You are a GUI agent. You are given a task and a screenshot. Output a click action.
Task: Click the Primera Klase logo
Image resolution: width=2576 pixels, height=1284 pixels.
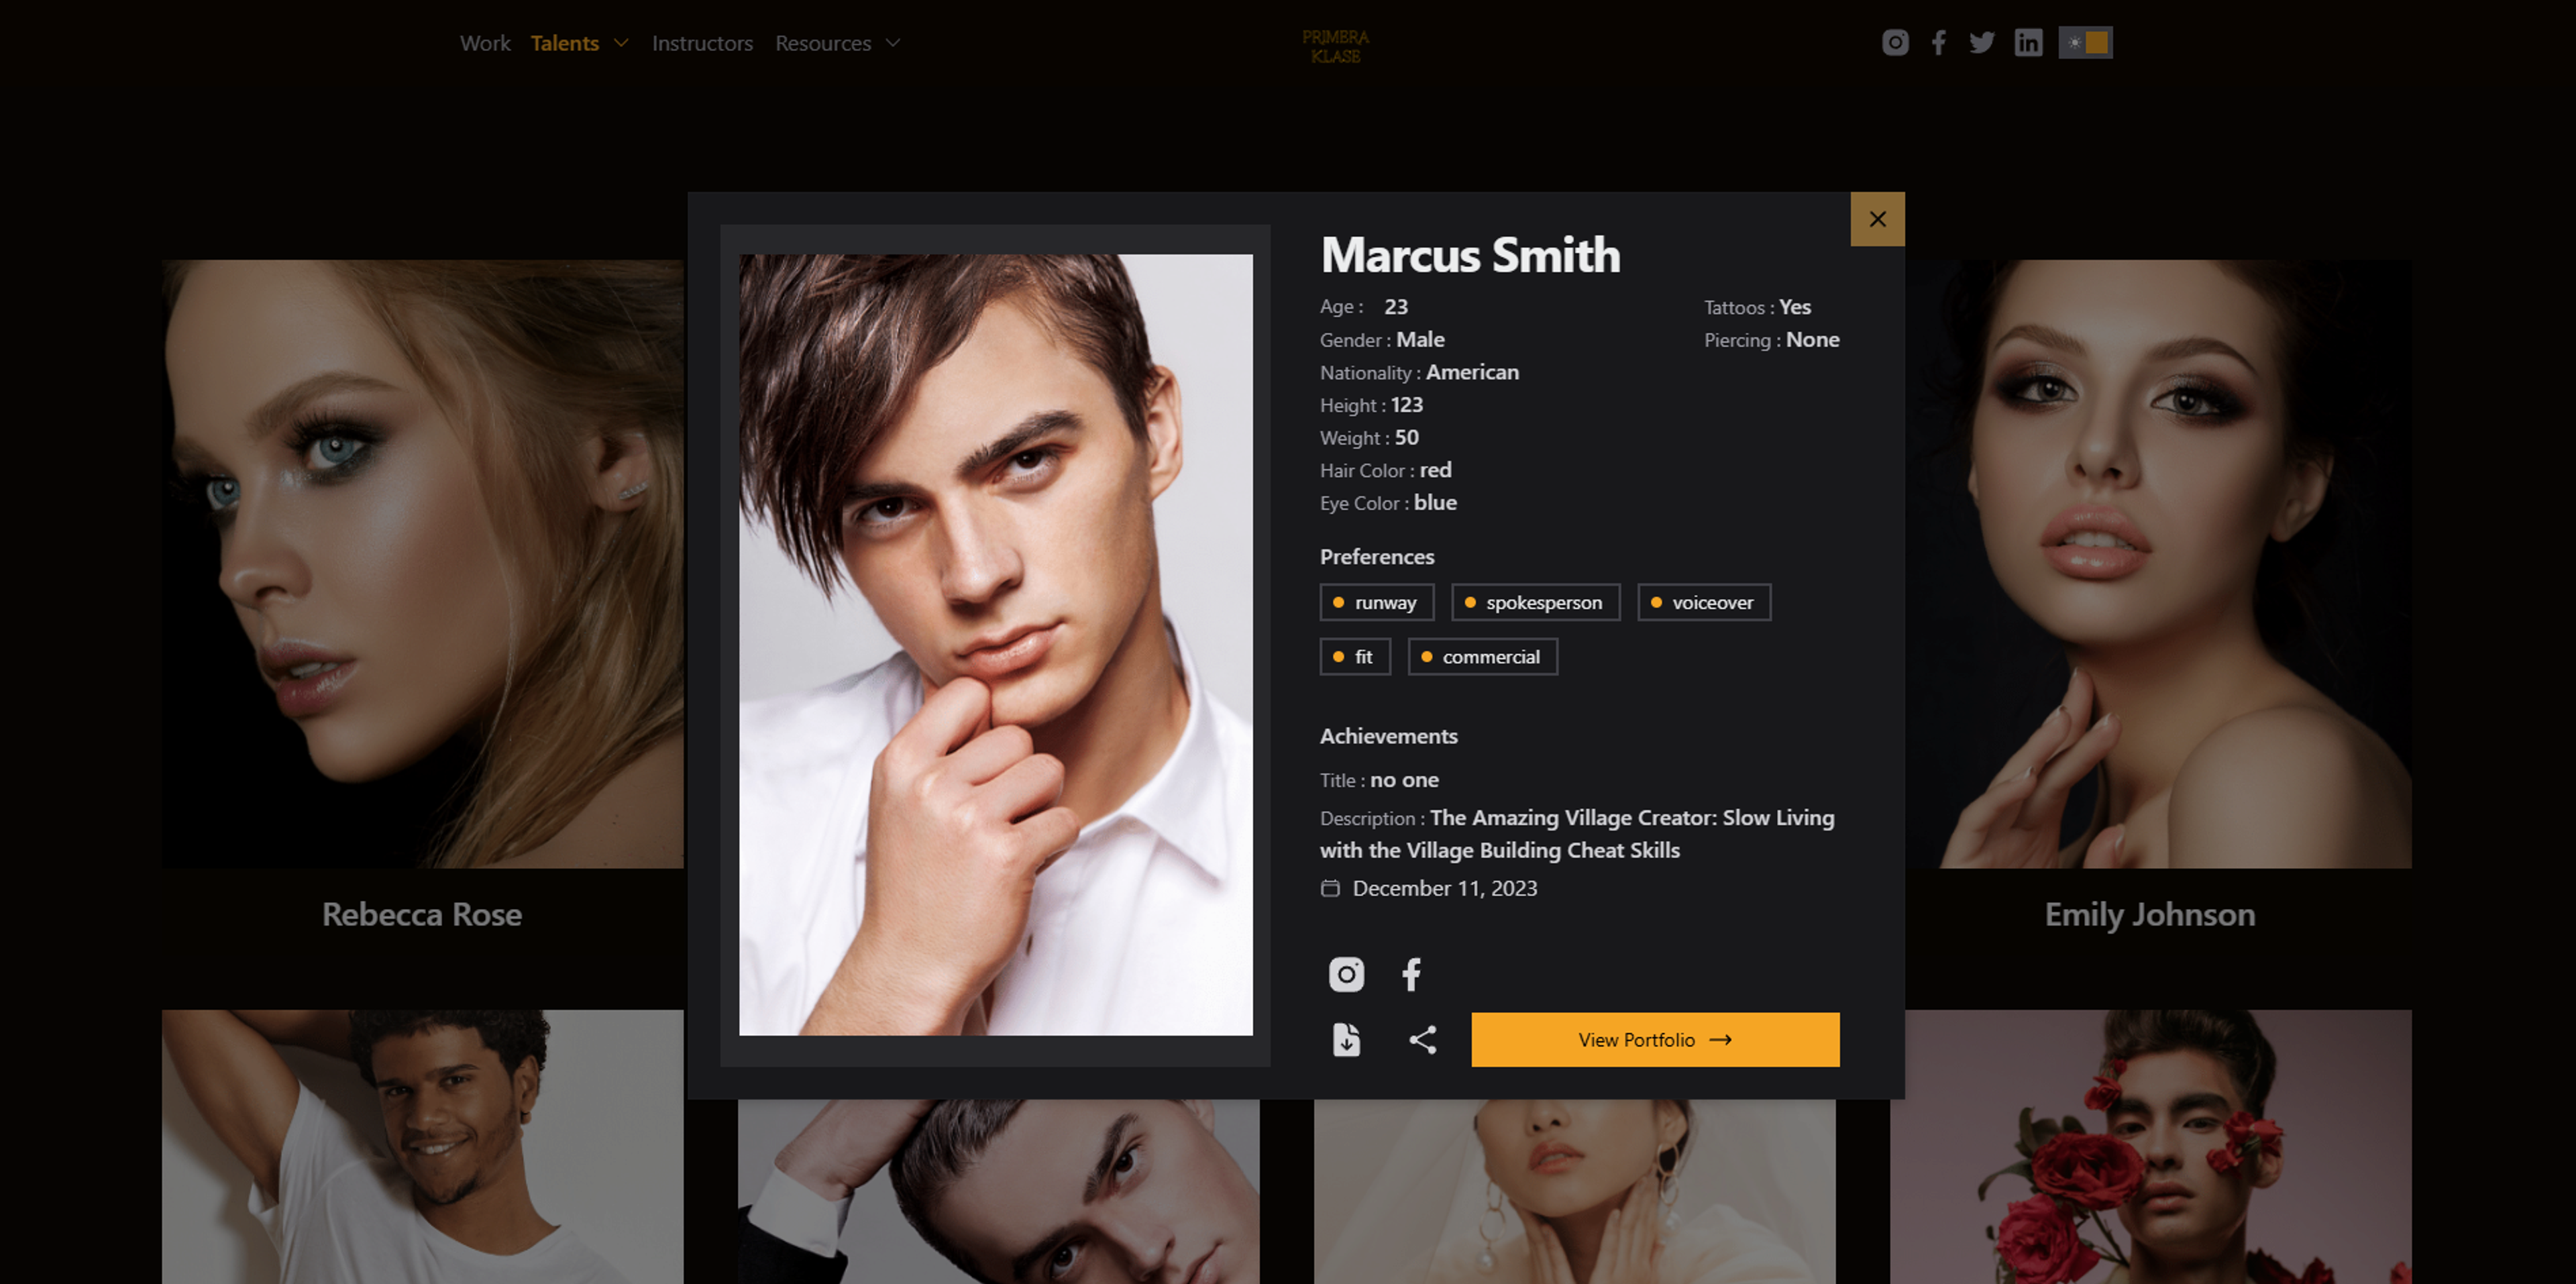pyautogui.click(x=1335, y=46)
